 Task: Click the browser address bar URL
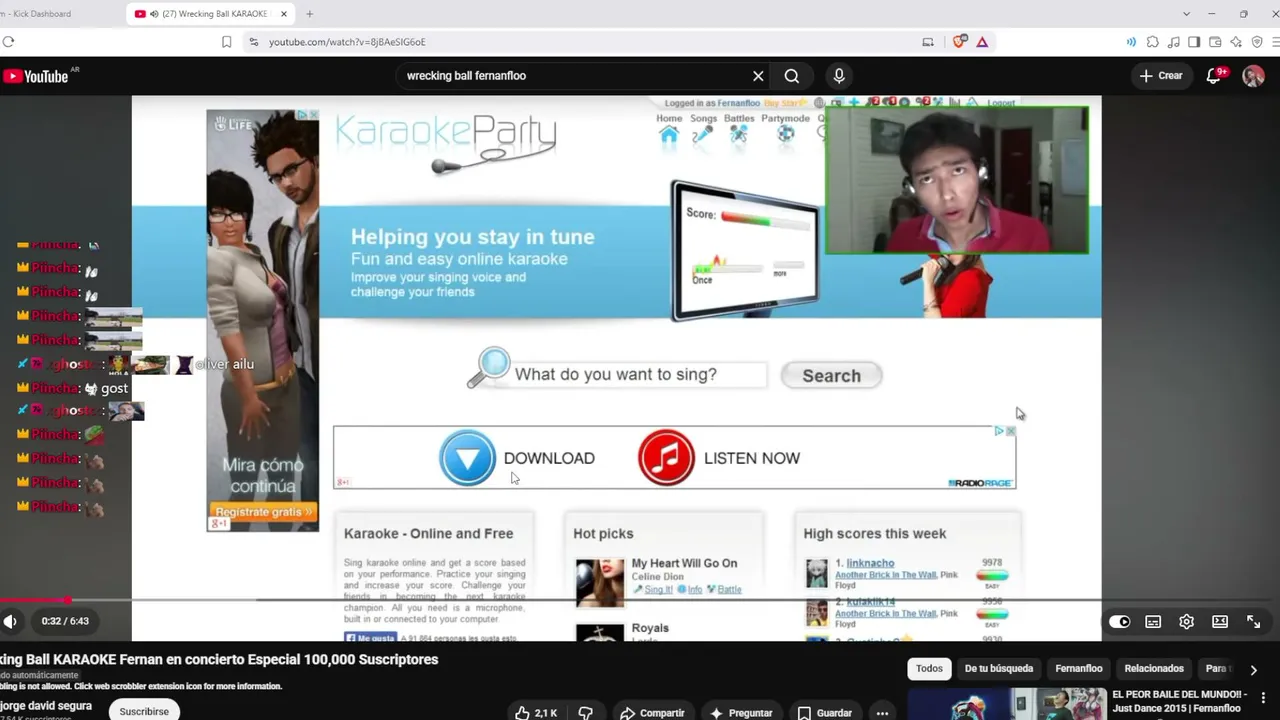coord(347,42)
